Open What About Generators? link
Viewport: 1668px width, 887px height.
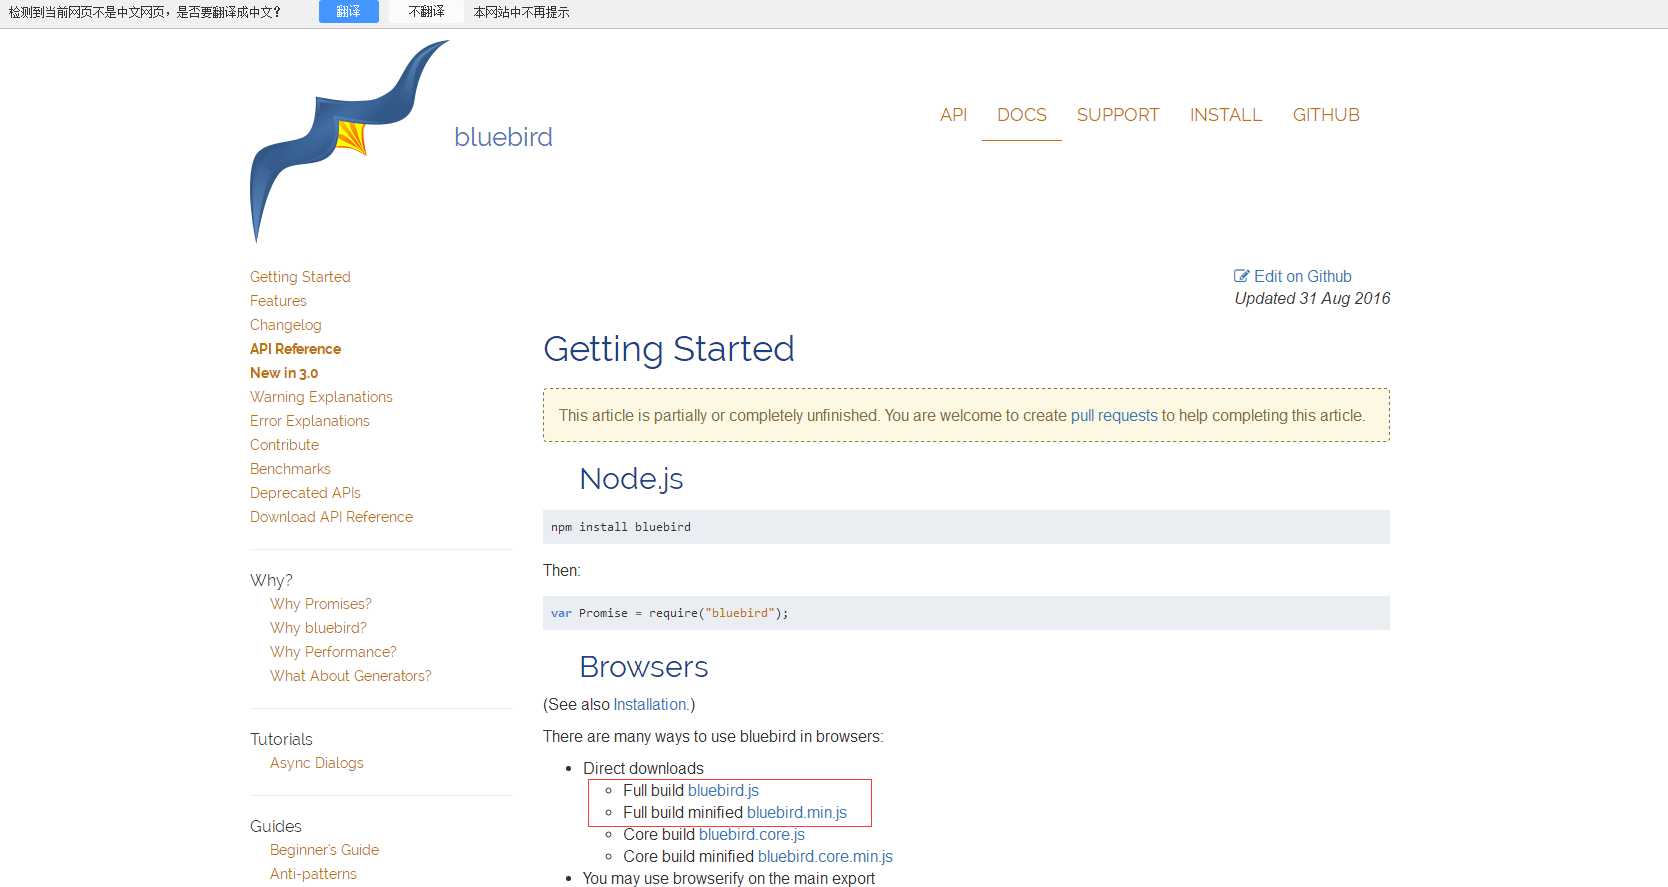(351, 676)
